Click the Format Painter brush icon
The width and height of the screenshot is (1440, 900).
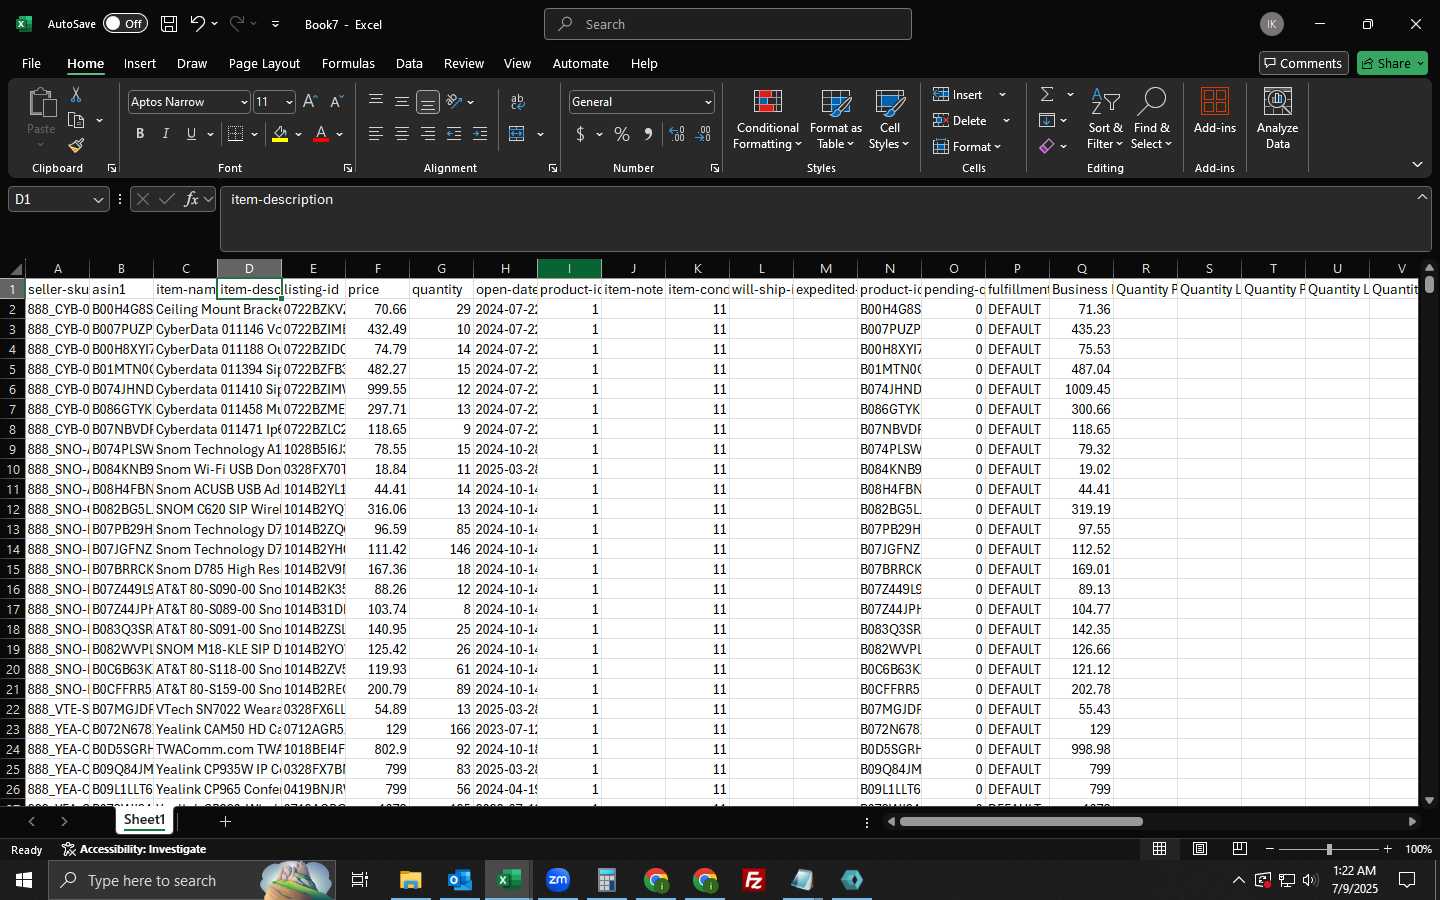point(76,146)
